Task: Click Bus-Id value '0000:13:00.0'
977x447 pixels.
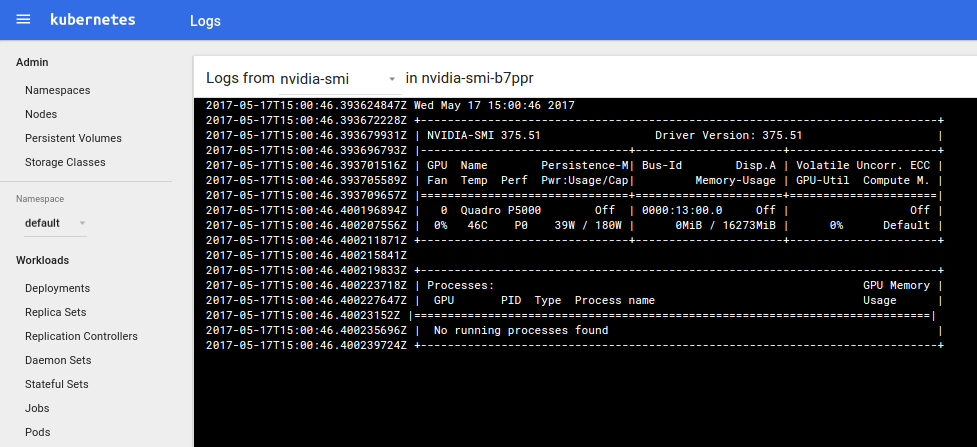Action: pyautogui.click(x=682, y=210)
